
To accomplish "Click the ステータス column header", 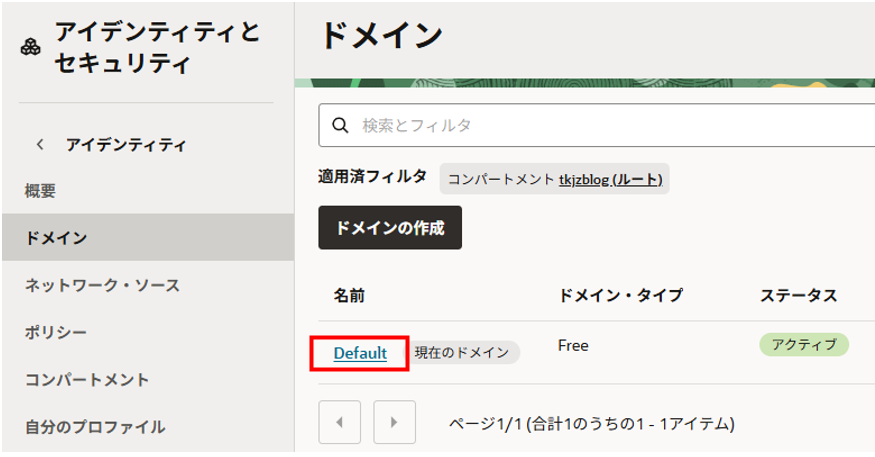I will pyautogui.click(x=798, y=295).
